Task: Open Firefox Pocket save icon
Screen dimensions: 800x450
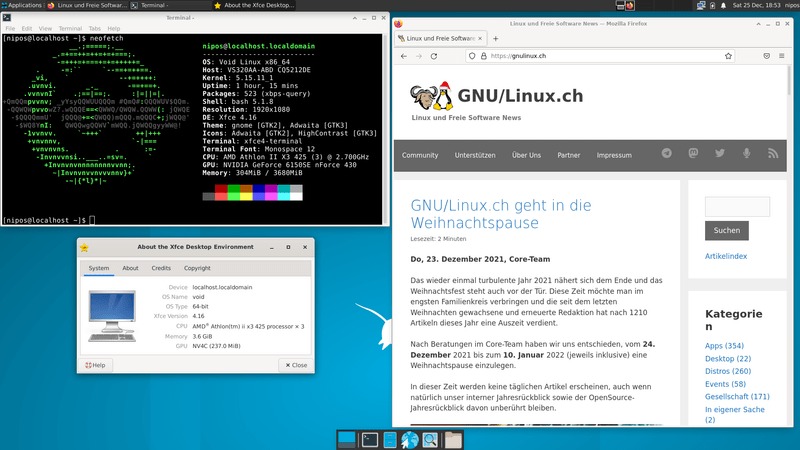Action: 766,56
